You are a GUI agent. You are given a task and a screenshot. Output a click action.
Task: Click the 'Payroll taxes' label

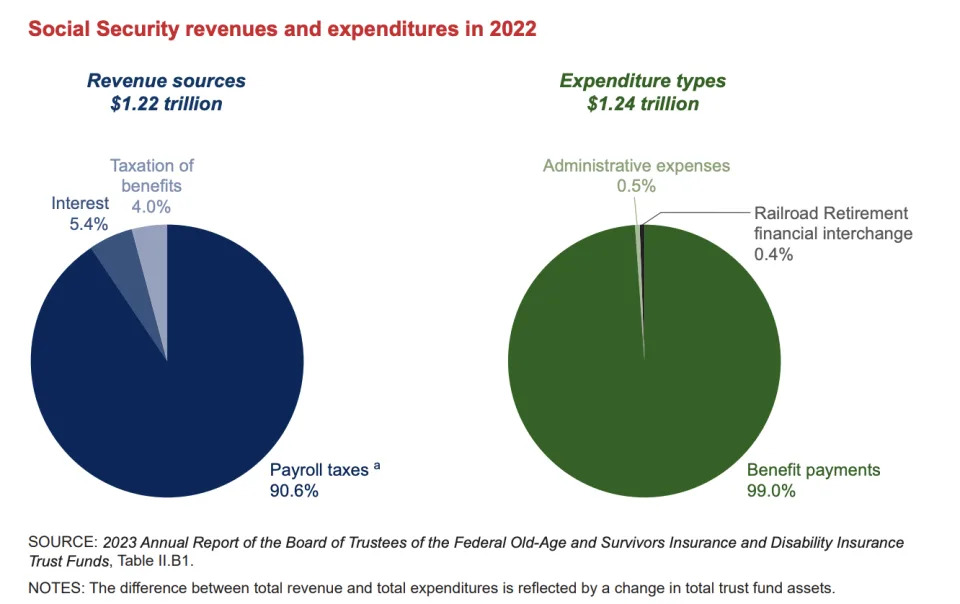319,470
